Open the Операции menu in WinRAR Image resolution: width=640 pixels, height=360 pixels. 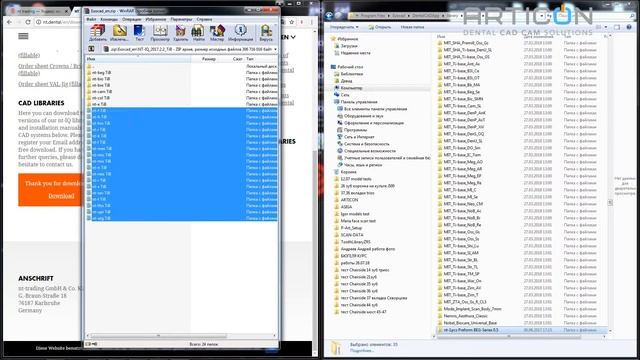131,19
